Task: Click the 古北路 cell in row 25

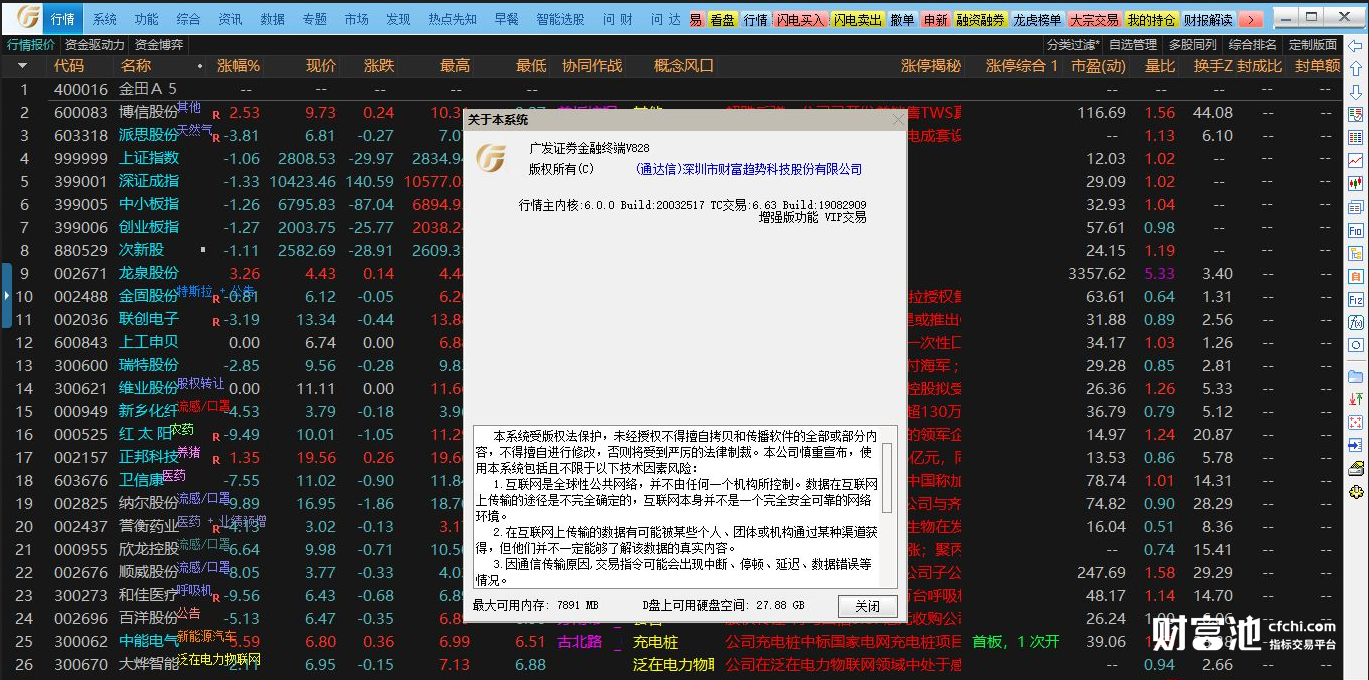Action: [x=581, y=641]
